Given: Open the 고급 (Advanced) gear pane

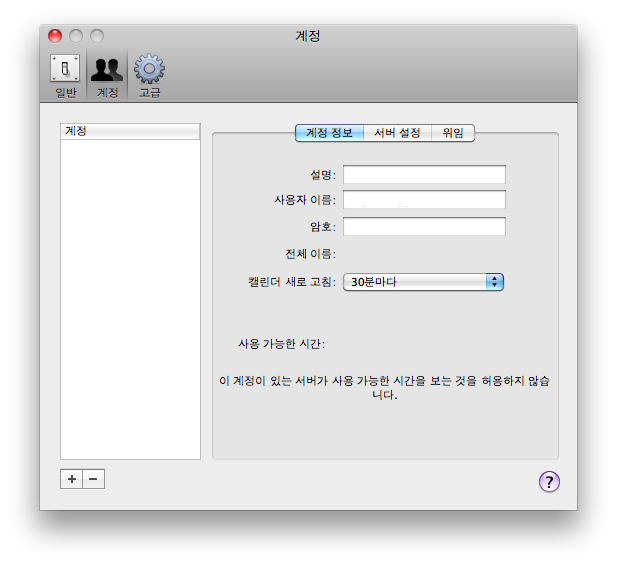Looking at the screenshot, I should click(x=150, y=76).
